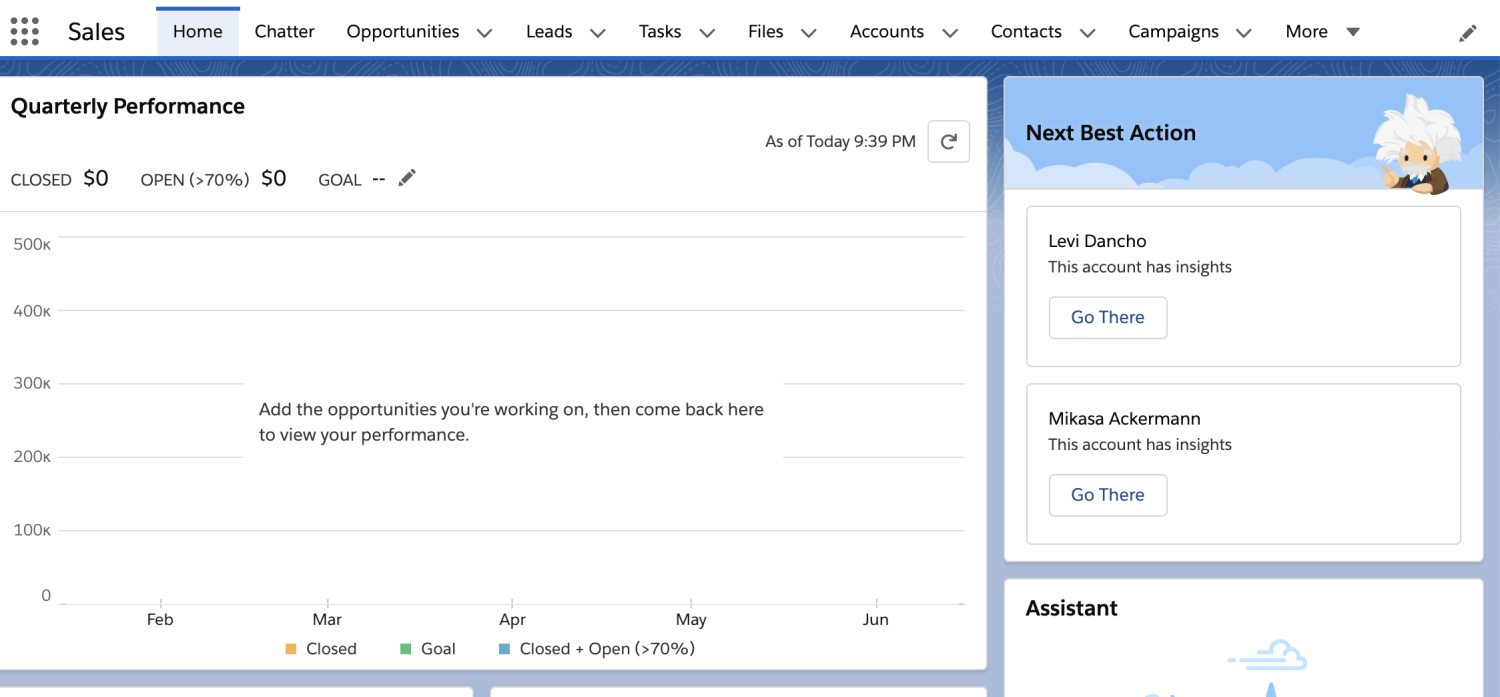Select the Home tab
The image size is (1500, 697).
[197, 31]
